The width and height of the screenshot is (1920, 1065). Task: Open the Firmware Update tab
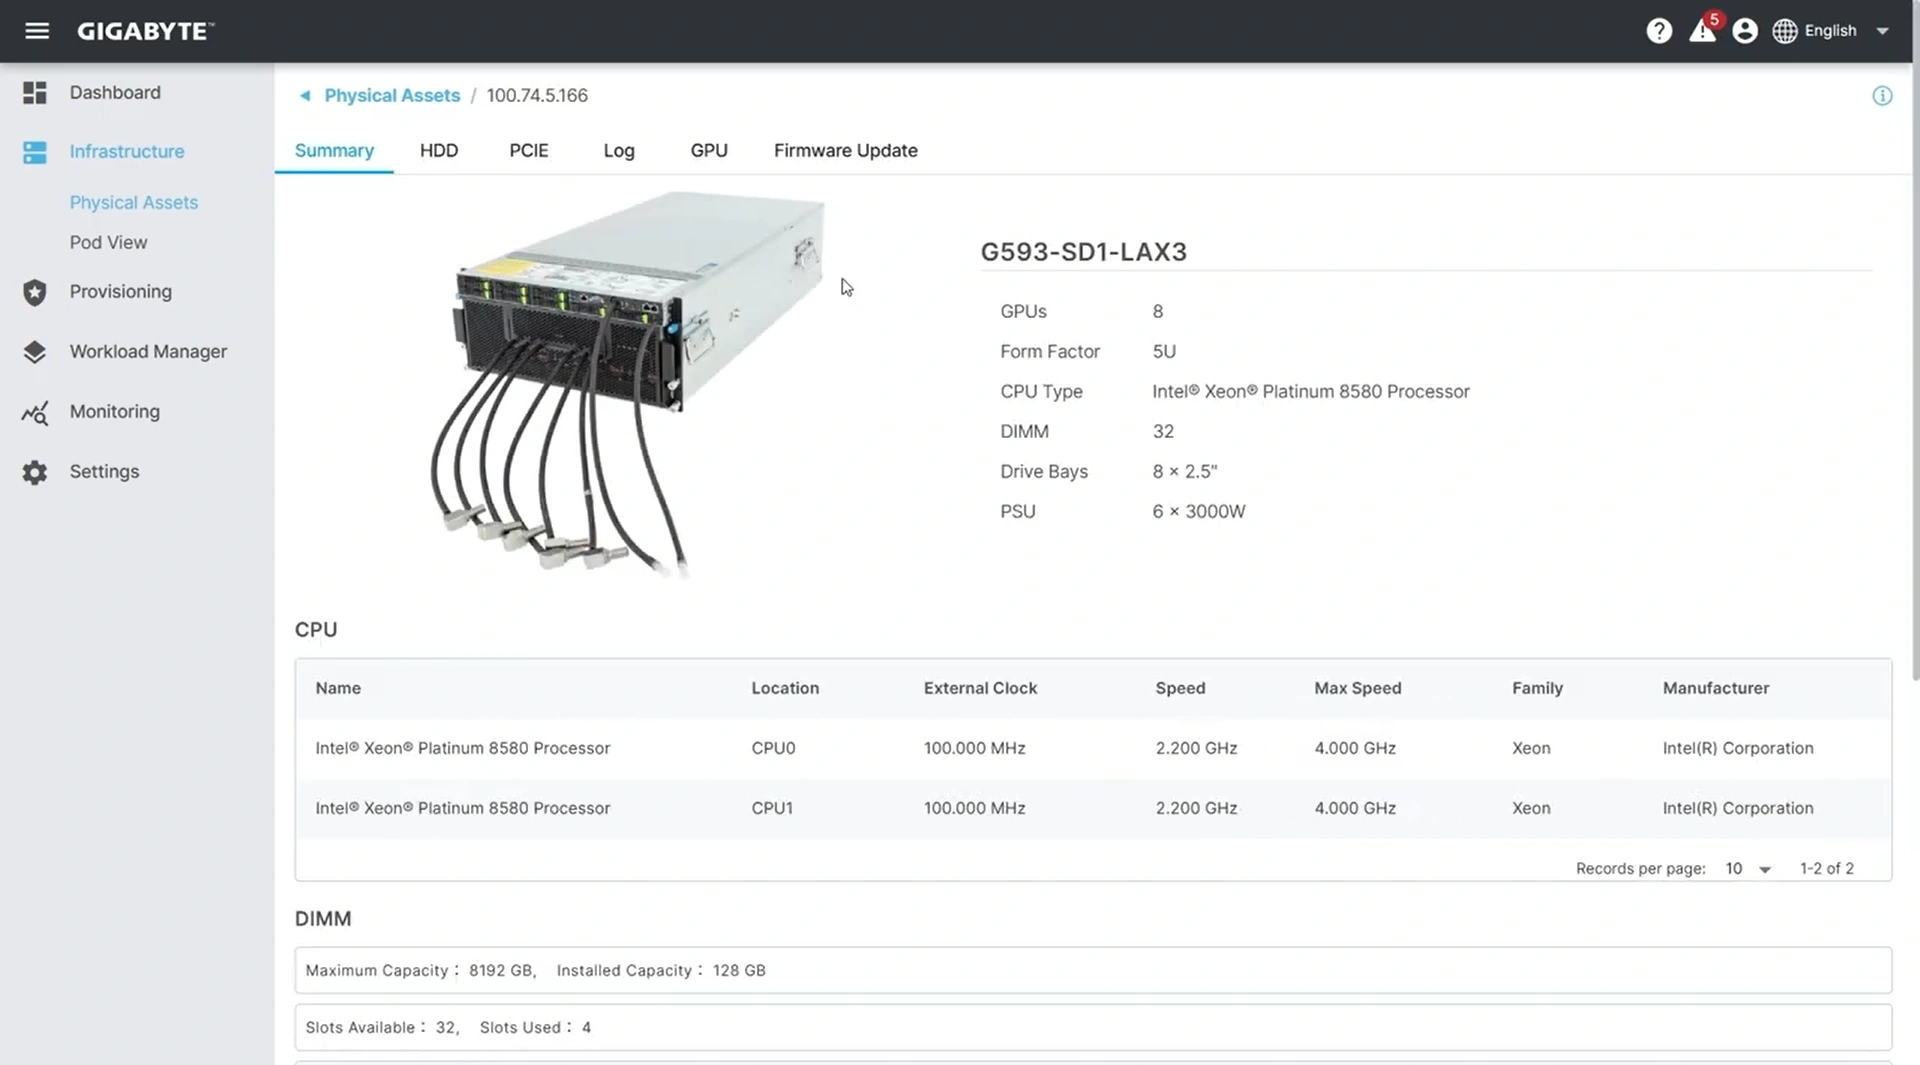pyautogui.click(x=845, y=151)
